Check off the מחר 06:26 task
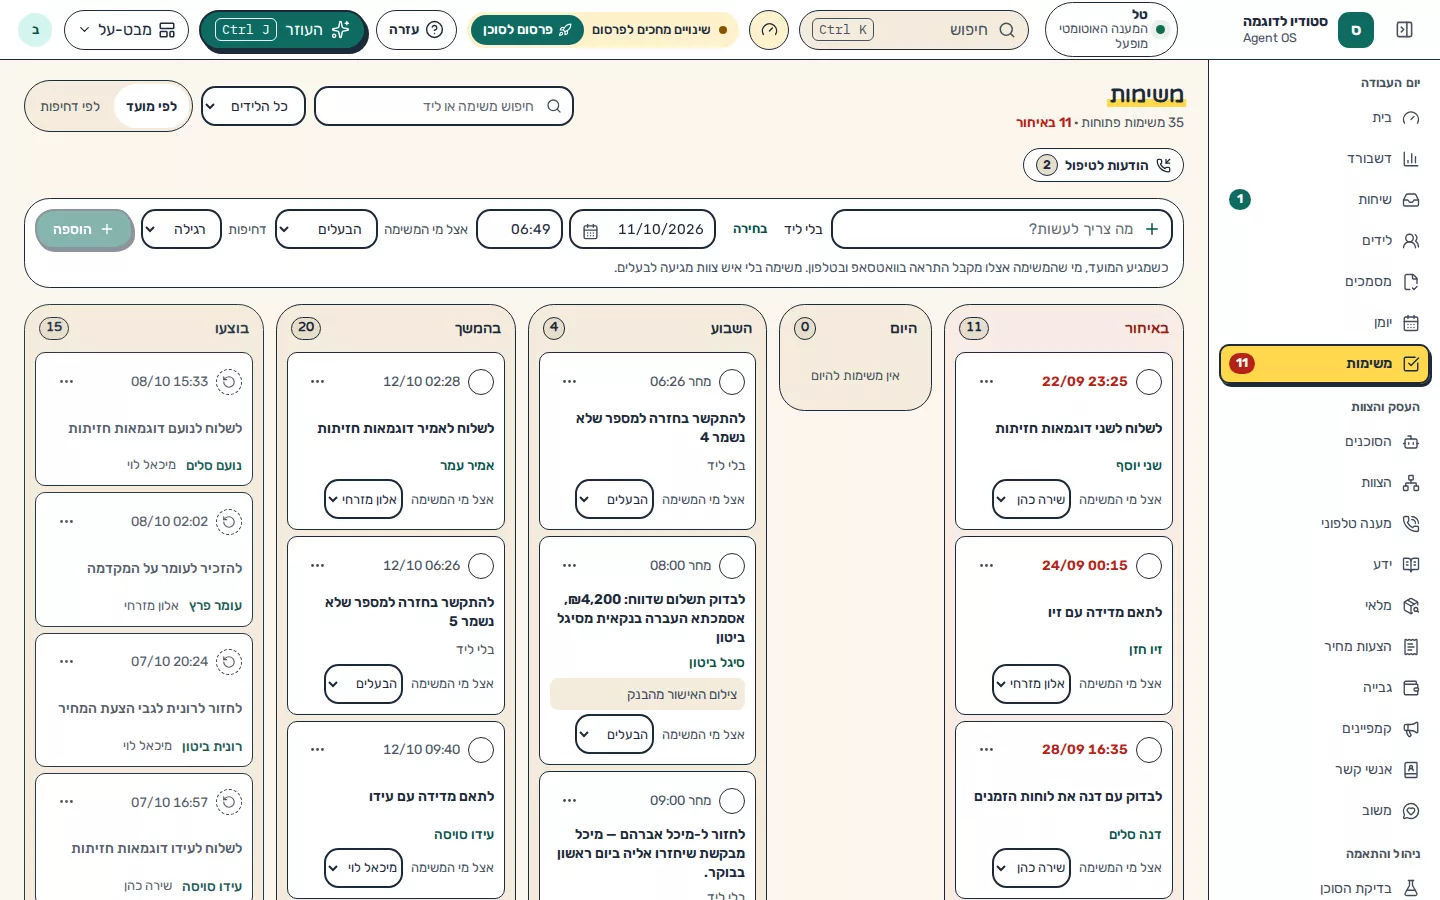This screenshot has width=1440, height=900. click(x=732, y=382)
